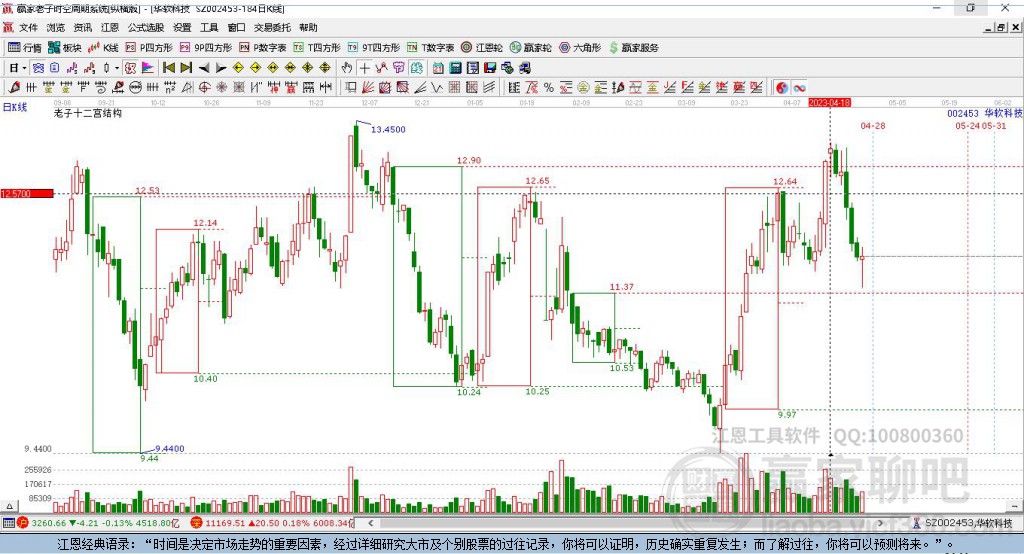Viewport: 1024px width, 554px height.
Task: Click the percent sign drawing tool
Action: coord(549,88)
